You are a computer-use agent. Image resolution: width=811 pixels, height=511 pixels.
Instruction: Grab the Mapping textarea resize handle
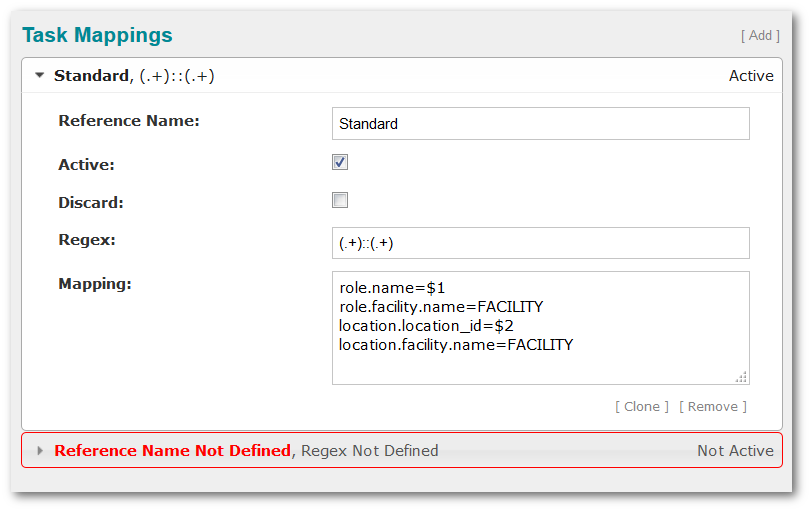(741, 377)
